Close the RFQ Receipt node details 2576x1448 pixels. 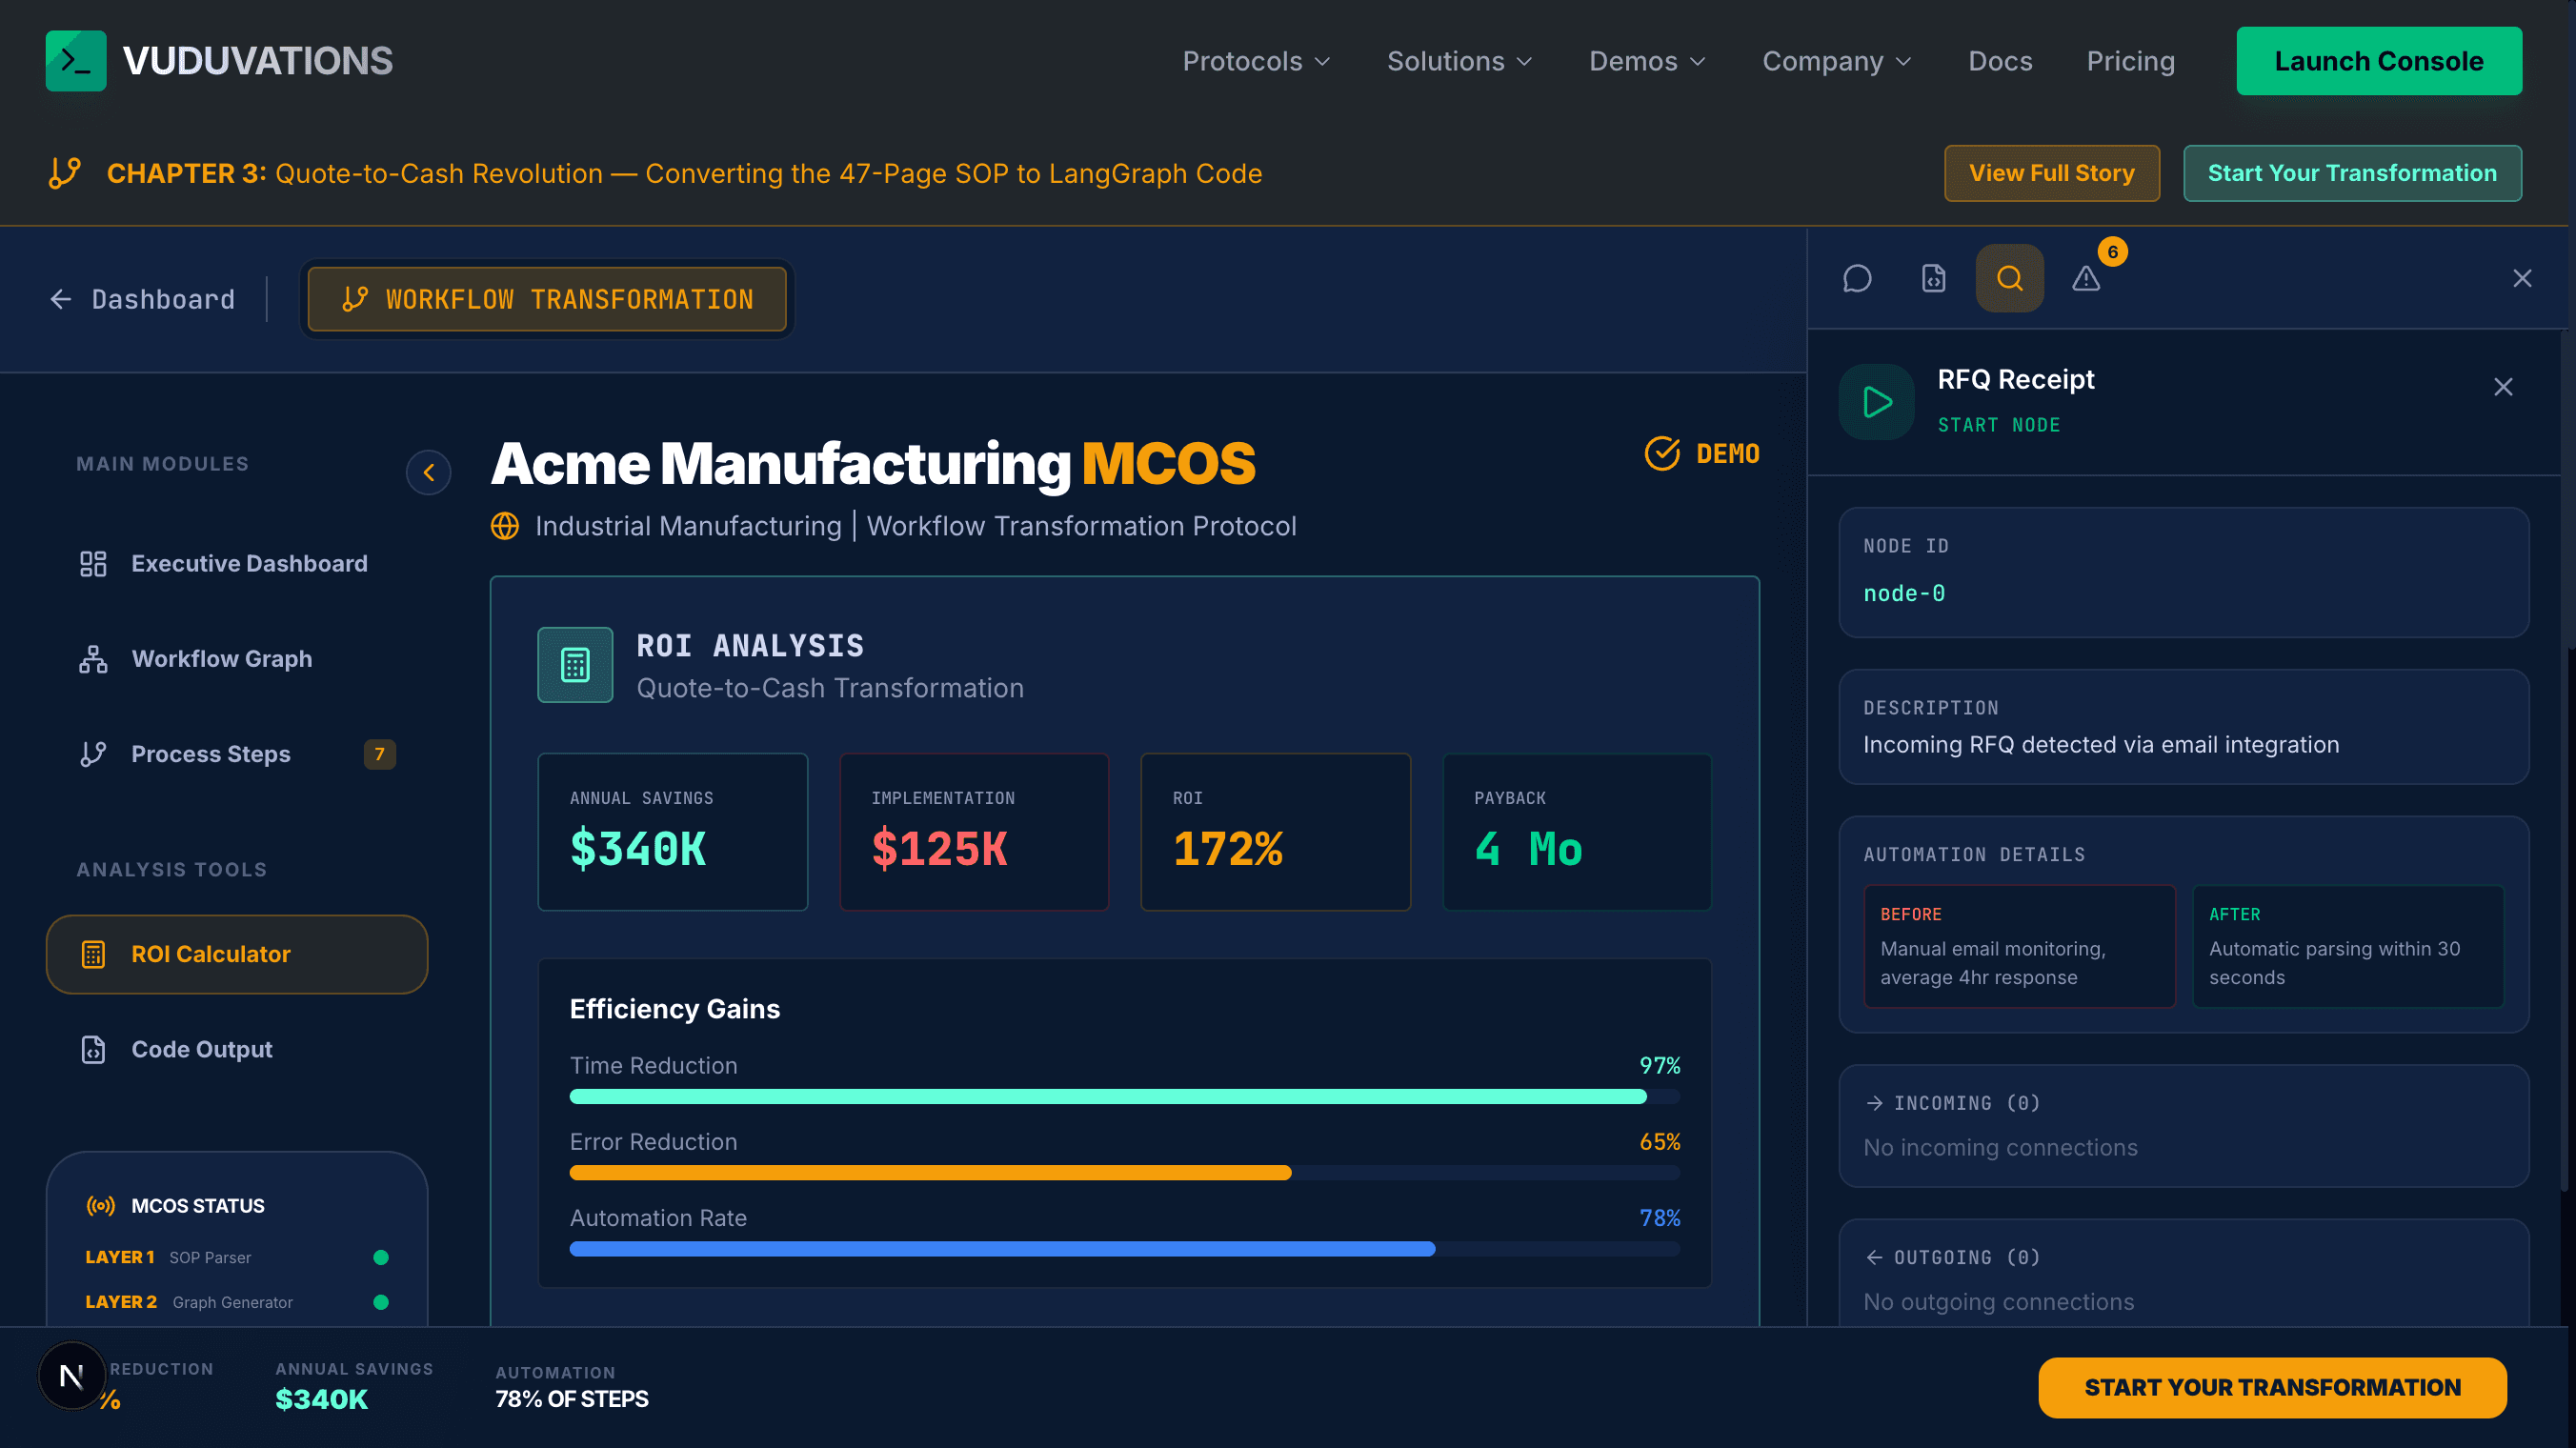[2503, 387]
